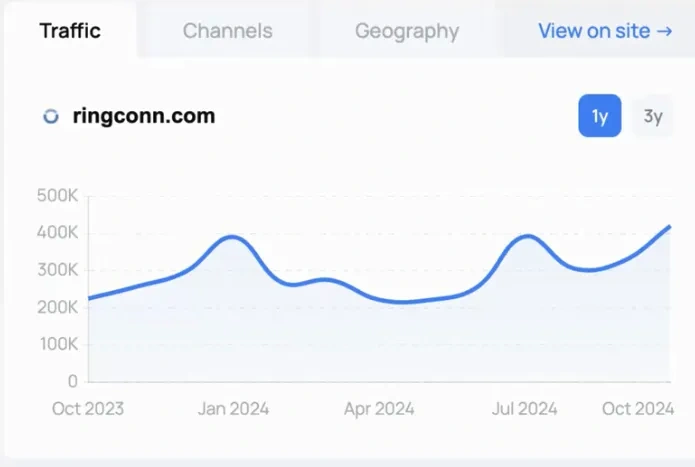Viewport: 695px width, 467px height.
Task: Switch to the Channels tab
Action: pos(227,30)
